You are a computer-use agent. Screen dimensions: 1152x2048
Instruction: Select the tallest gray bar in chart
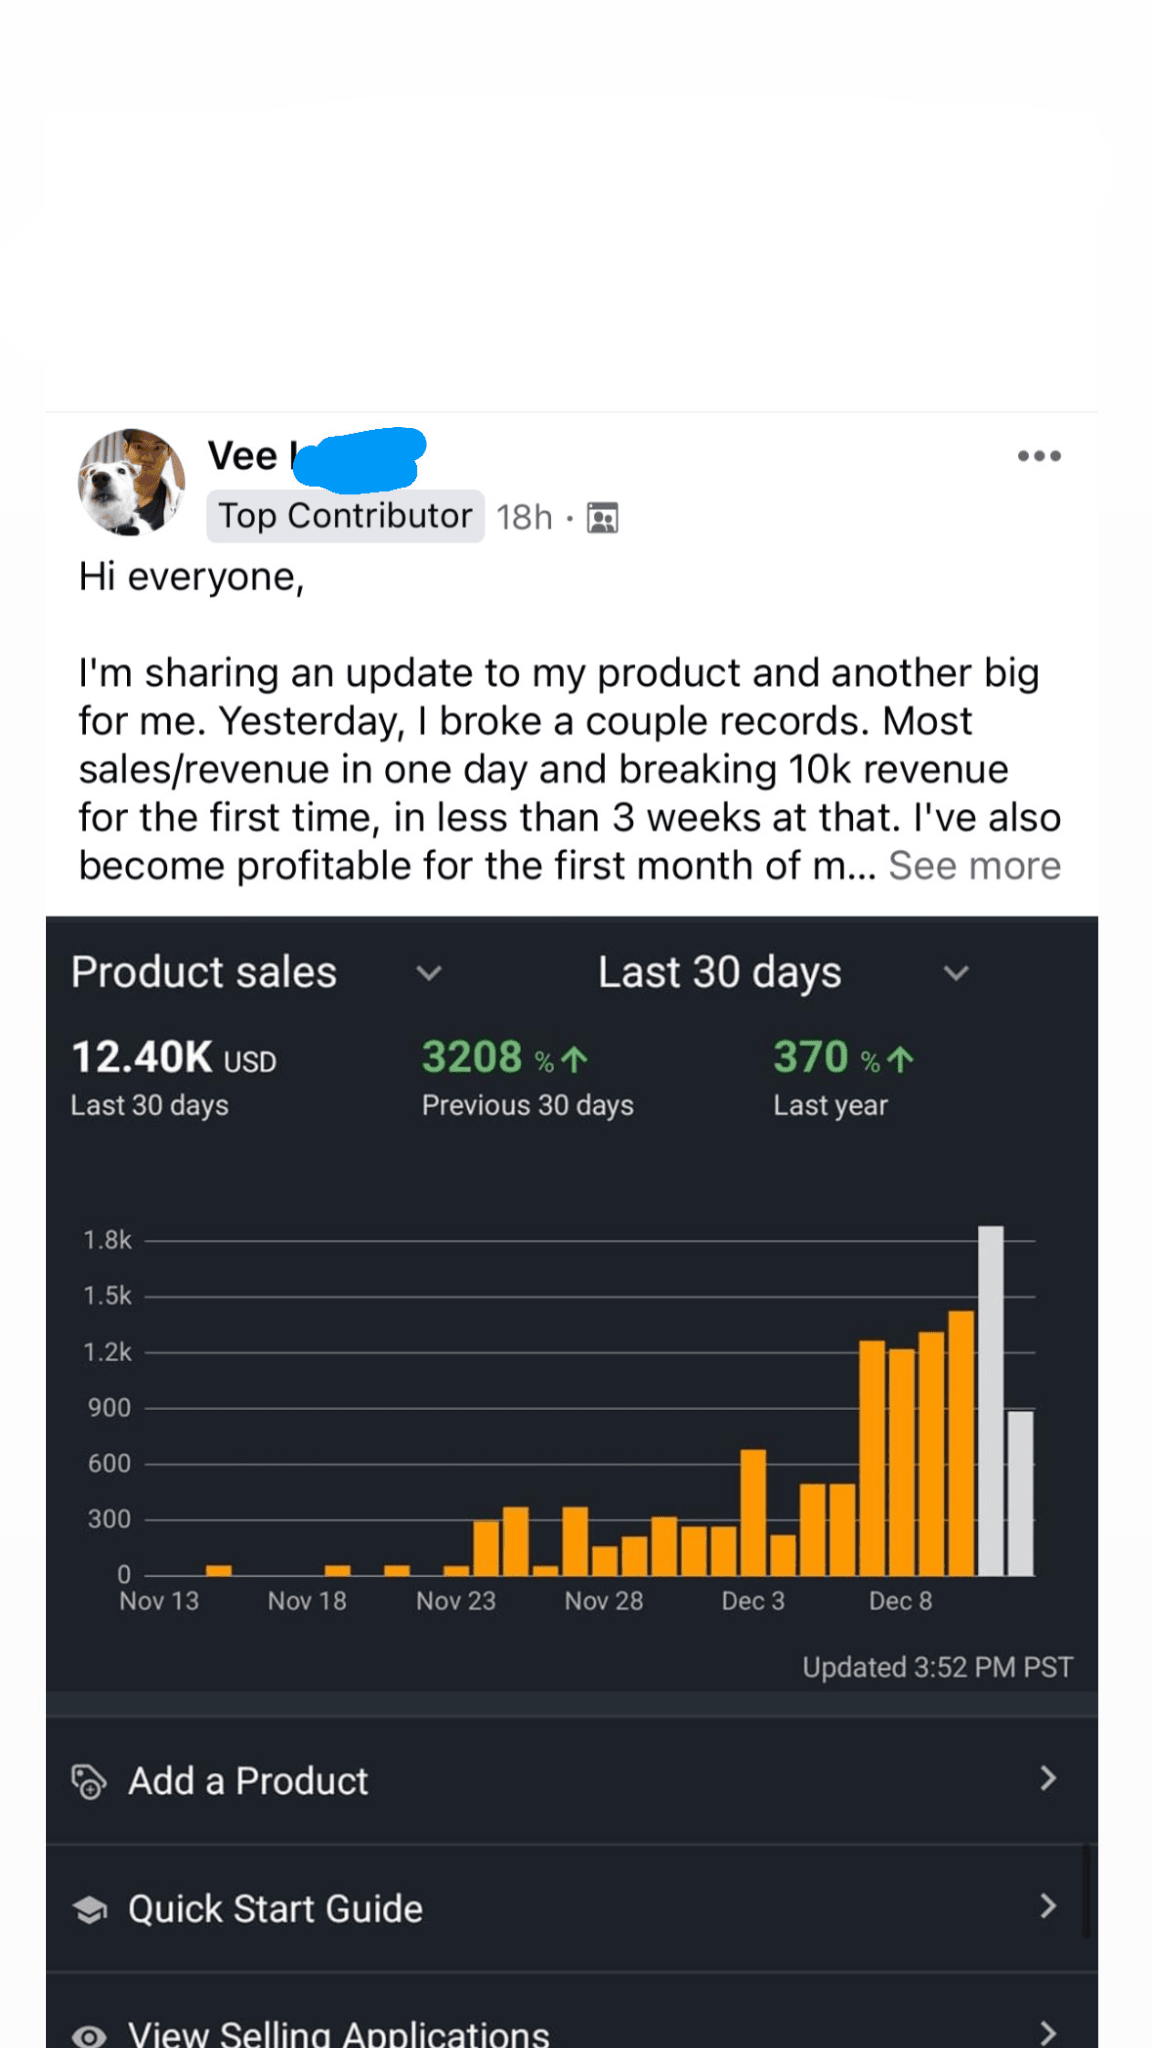[x=990, y=1400]
